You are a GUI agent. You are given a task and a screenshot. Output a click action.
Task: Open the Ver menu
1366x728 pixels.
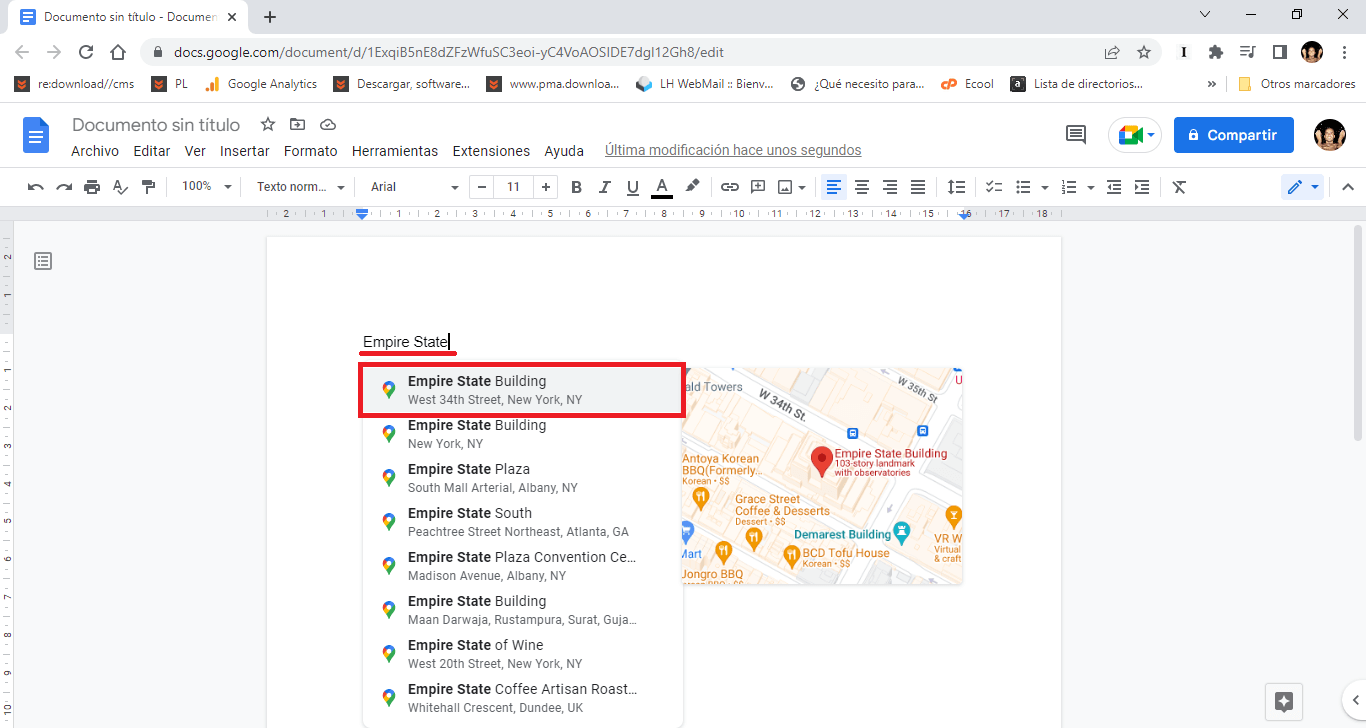point(195,151)
